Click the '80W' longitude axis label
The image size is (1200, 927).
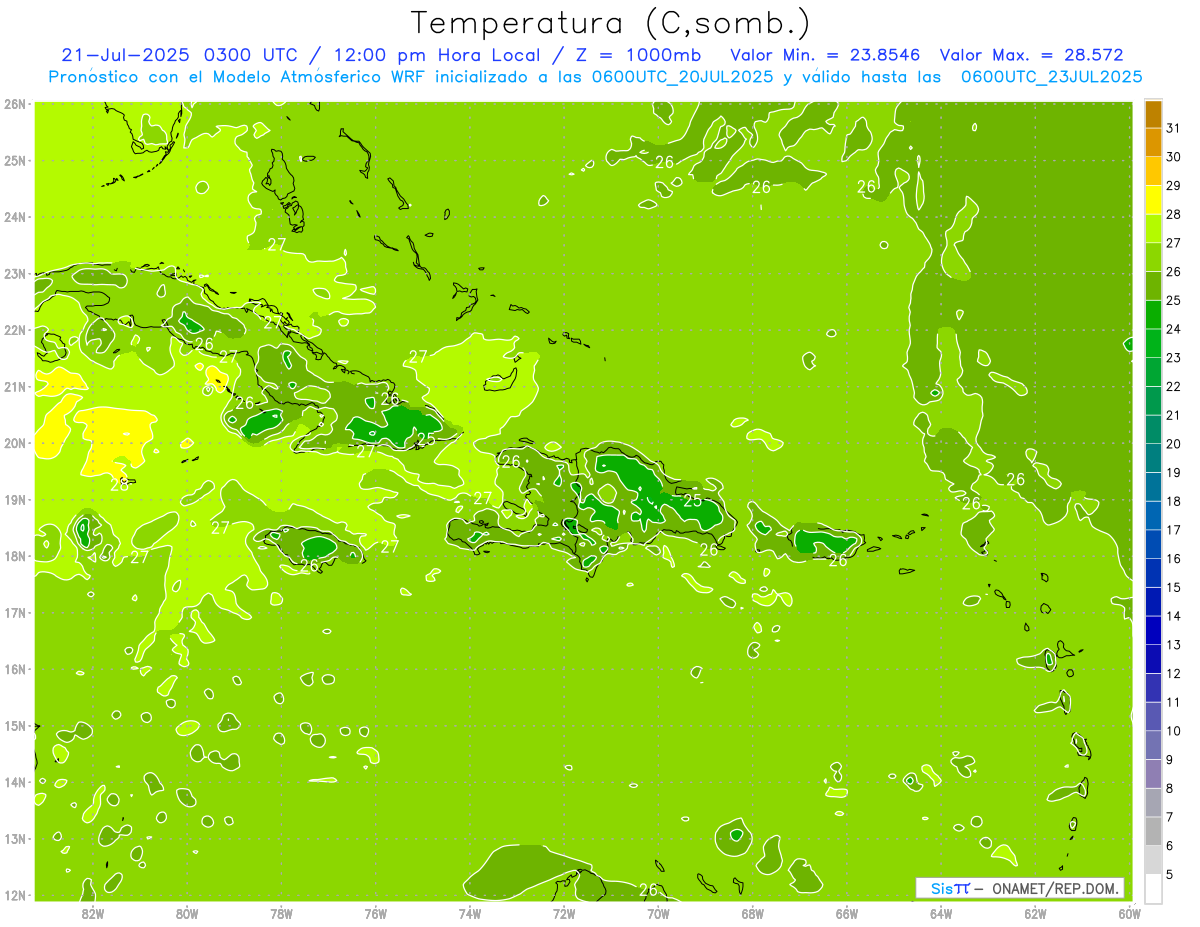coord(187,913)
